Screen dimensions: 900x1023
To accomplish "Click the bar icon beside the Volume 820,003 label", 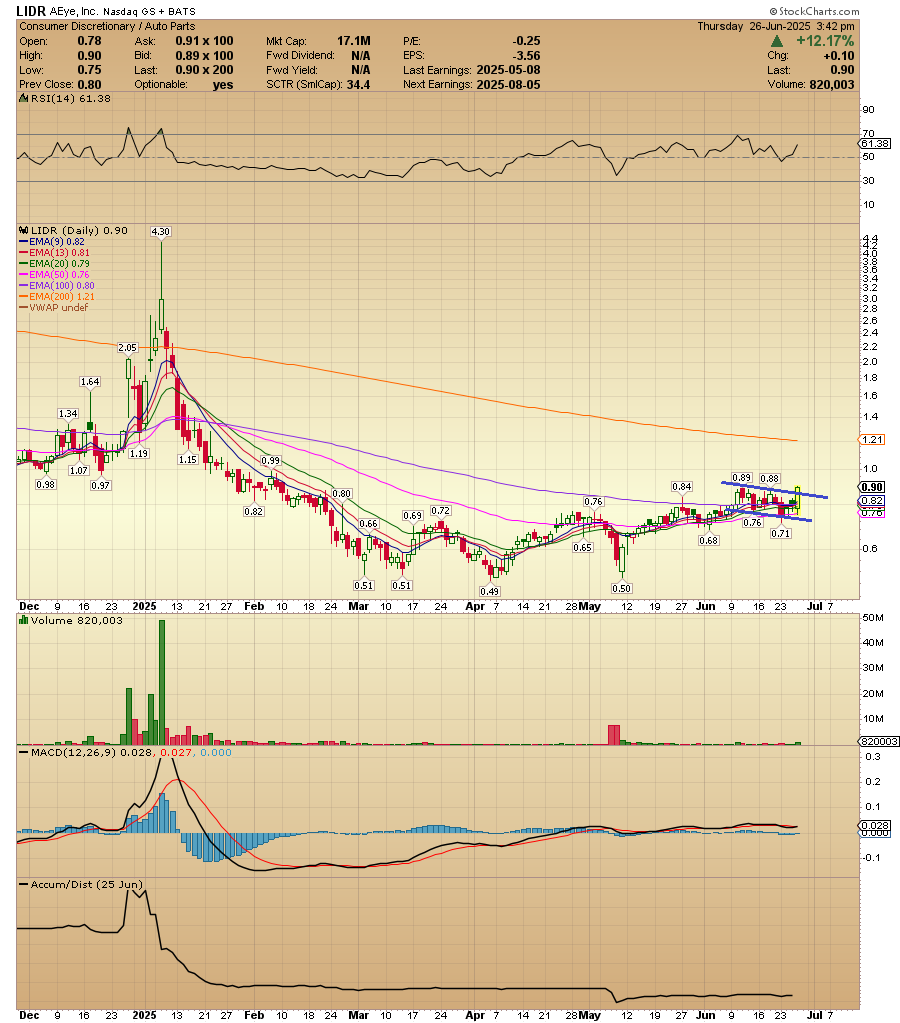I will tap(24, 620).
